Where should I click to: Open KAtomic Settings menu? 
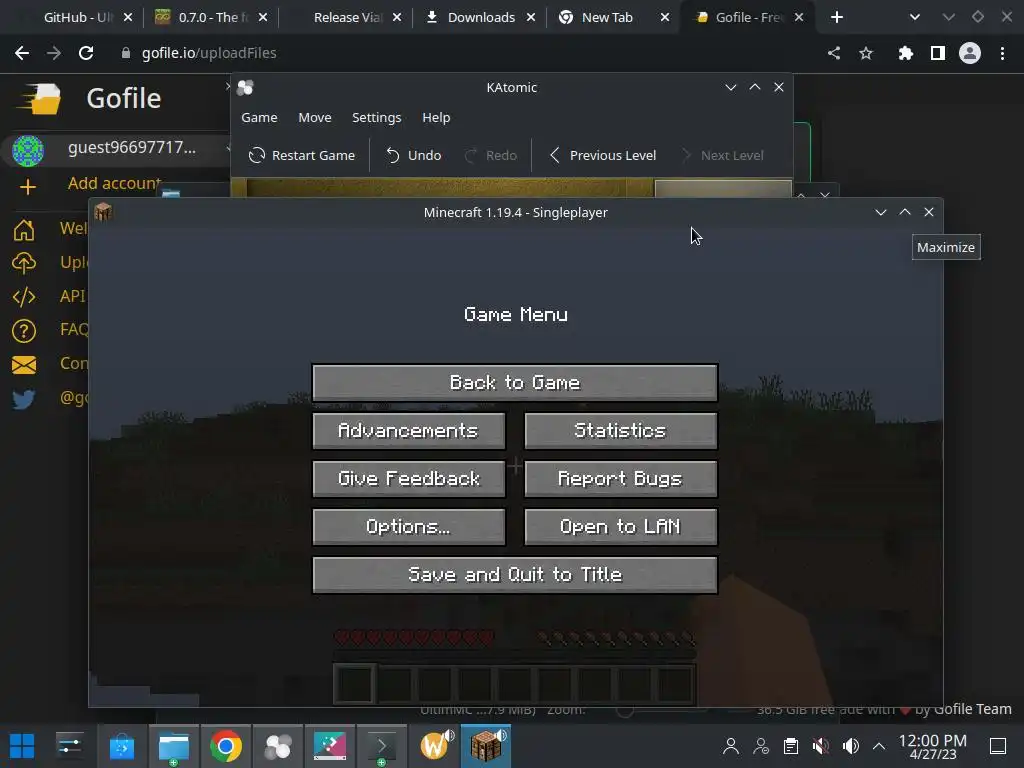click(x=376, y=118)
